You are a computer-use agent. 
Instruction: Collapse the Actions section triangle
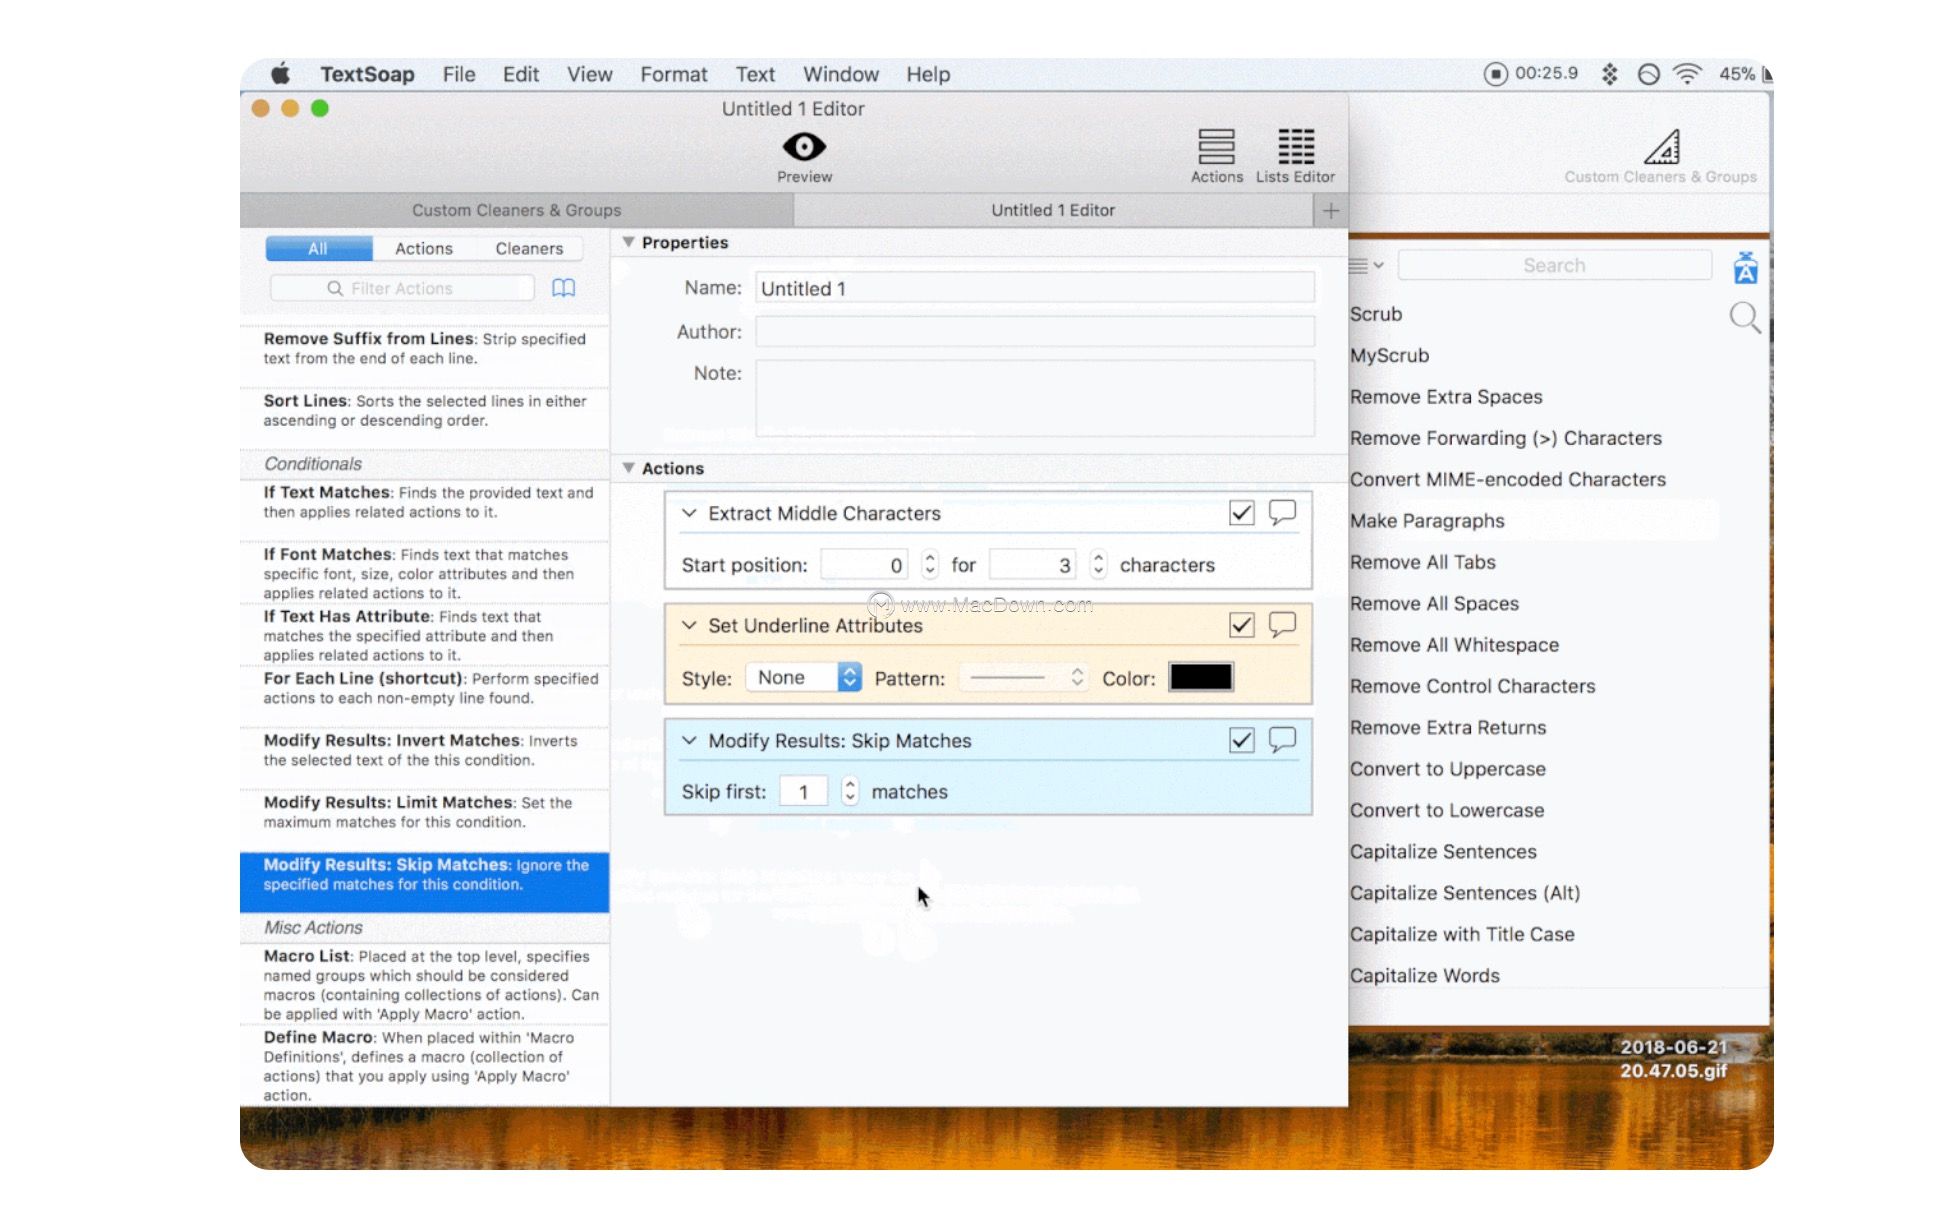pos(628,468)
